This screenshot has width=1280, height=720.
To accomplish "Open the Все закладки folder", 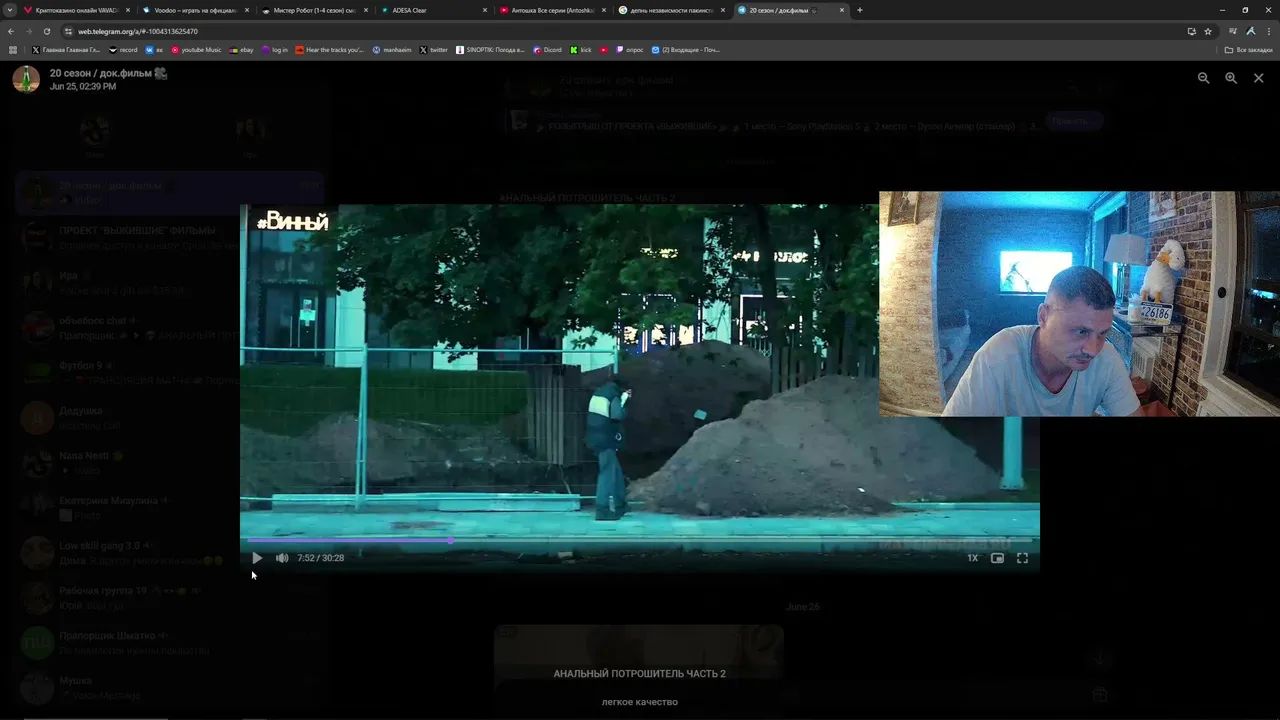I will pos(1250,50).
